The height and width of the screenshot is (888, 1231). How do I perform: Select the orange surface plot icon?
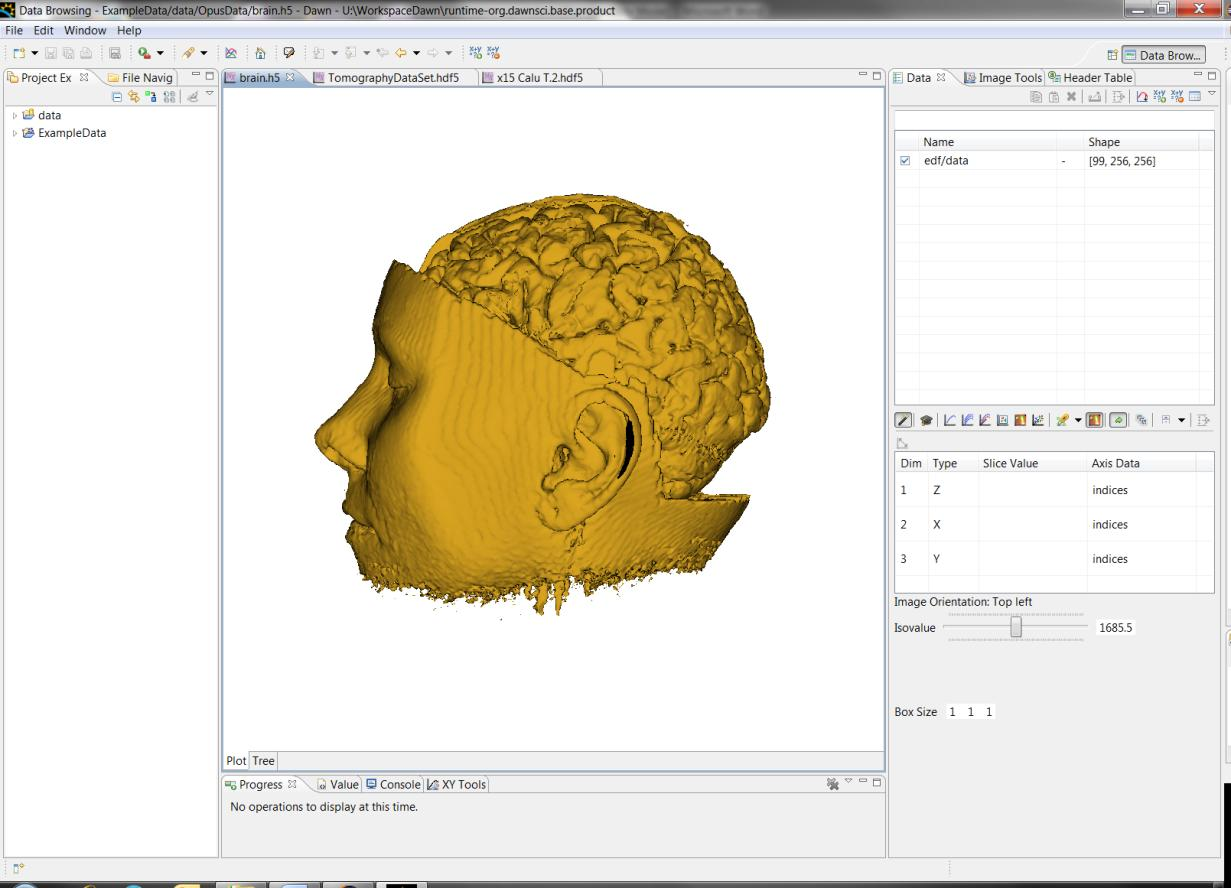[1021, 420]
